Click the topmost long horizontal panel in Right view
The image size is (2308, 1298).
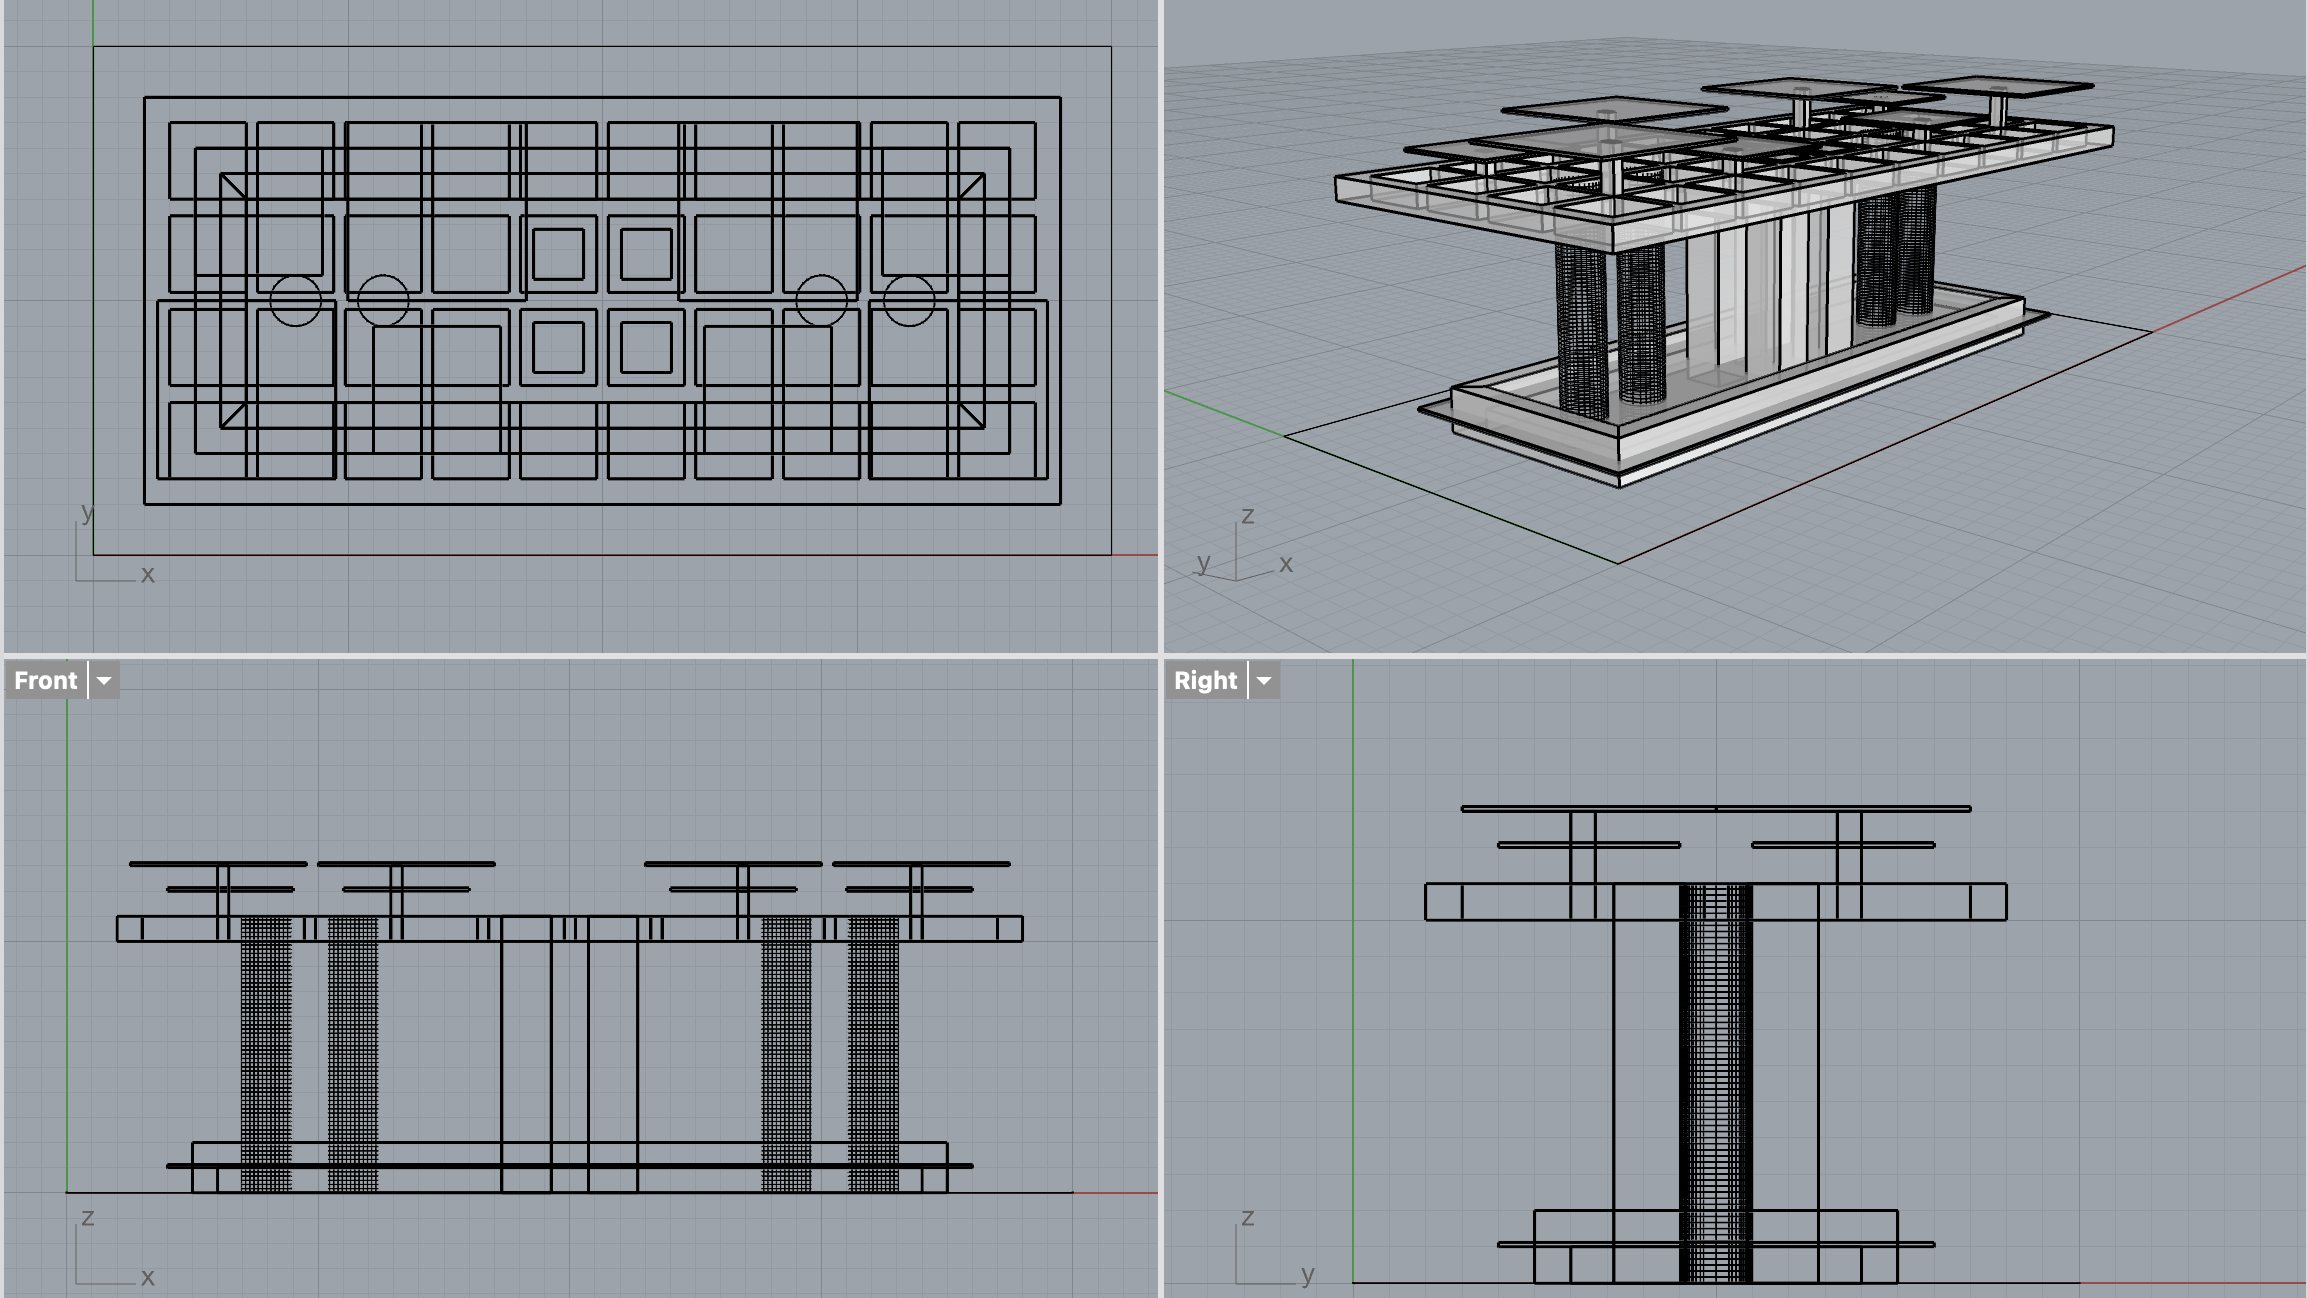point(1715,808)
